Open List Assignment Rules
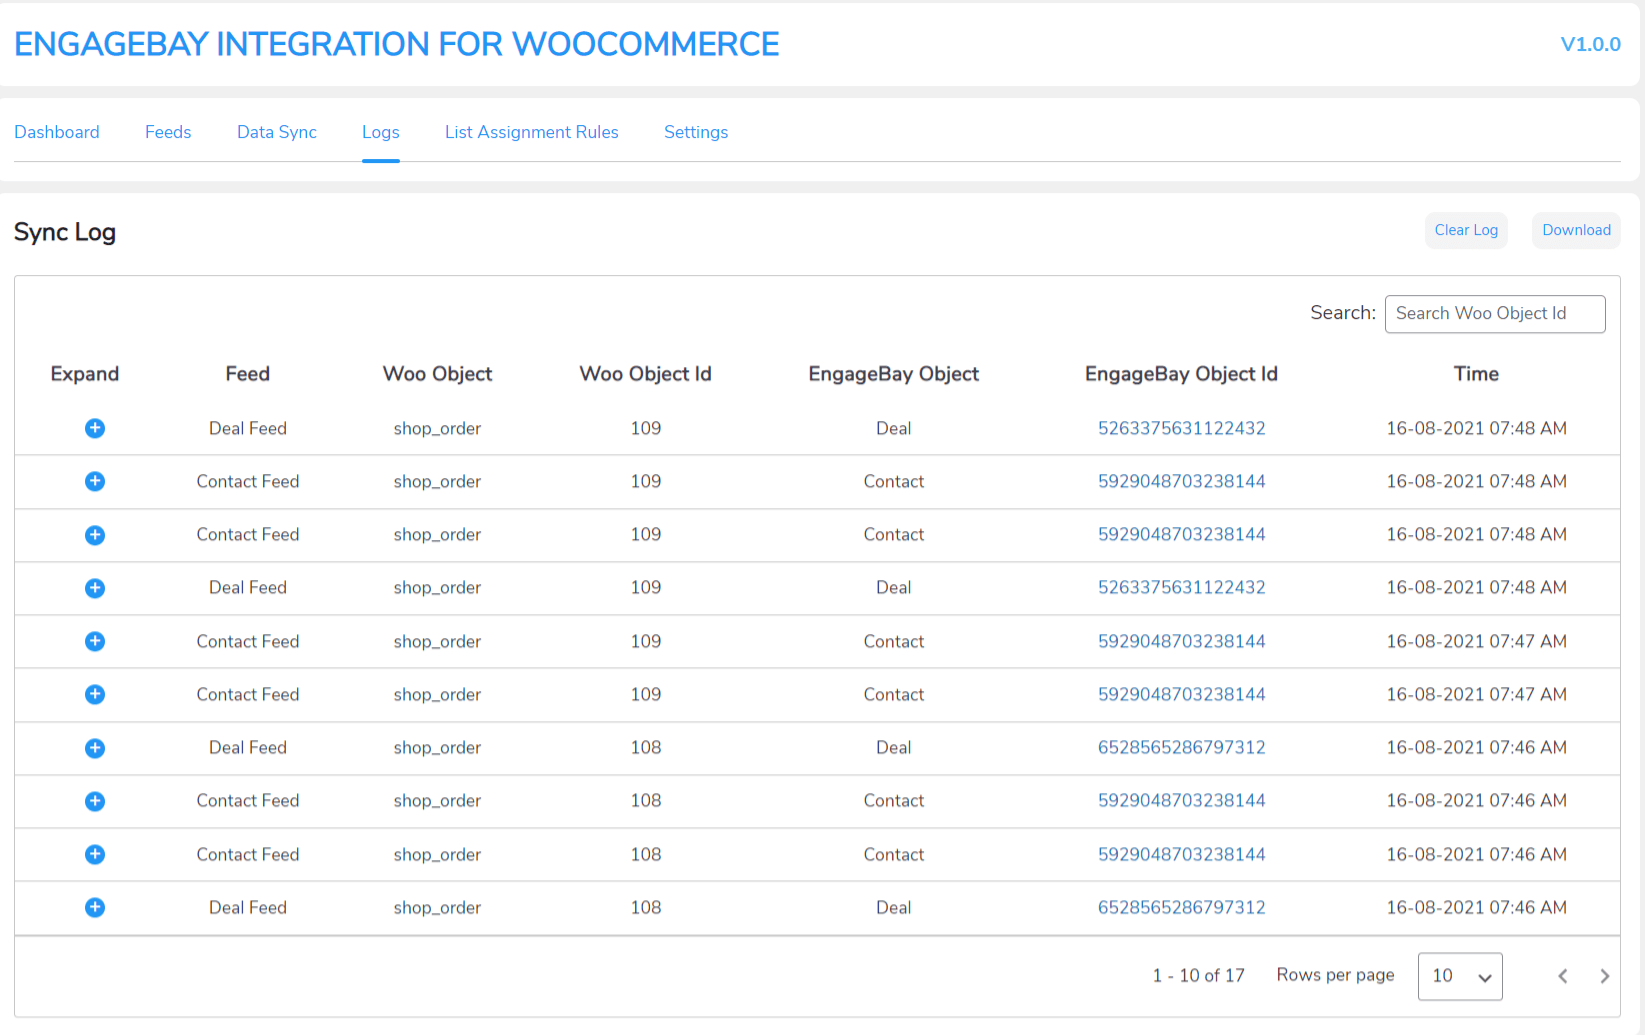Viewport: 1645px width, 1035px height. coord(532,132)
